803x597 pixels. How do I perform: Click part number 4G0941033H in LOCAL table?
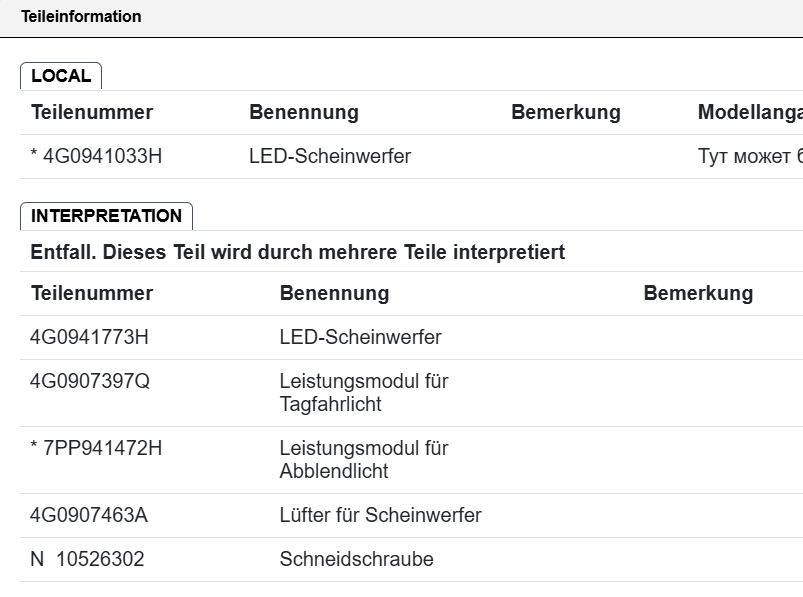[x=96, y=157]
